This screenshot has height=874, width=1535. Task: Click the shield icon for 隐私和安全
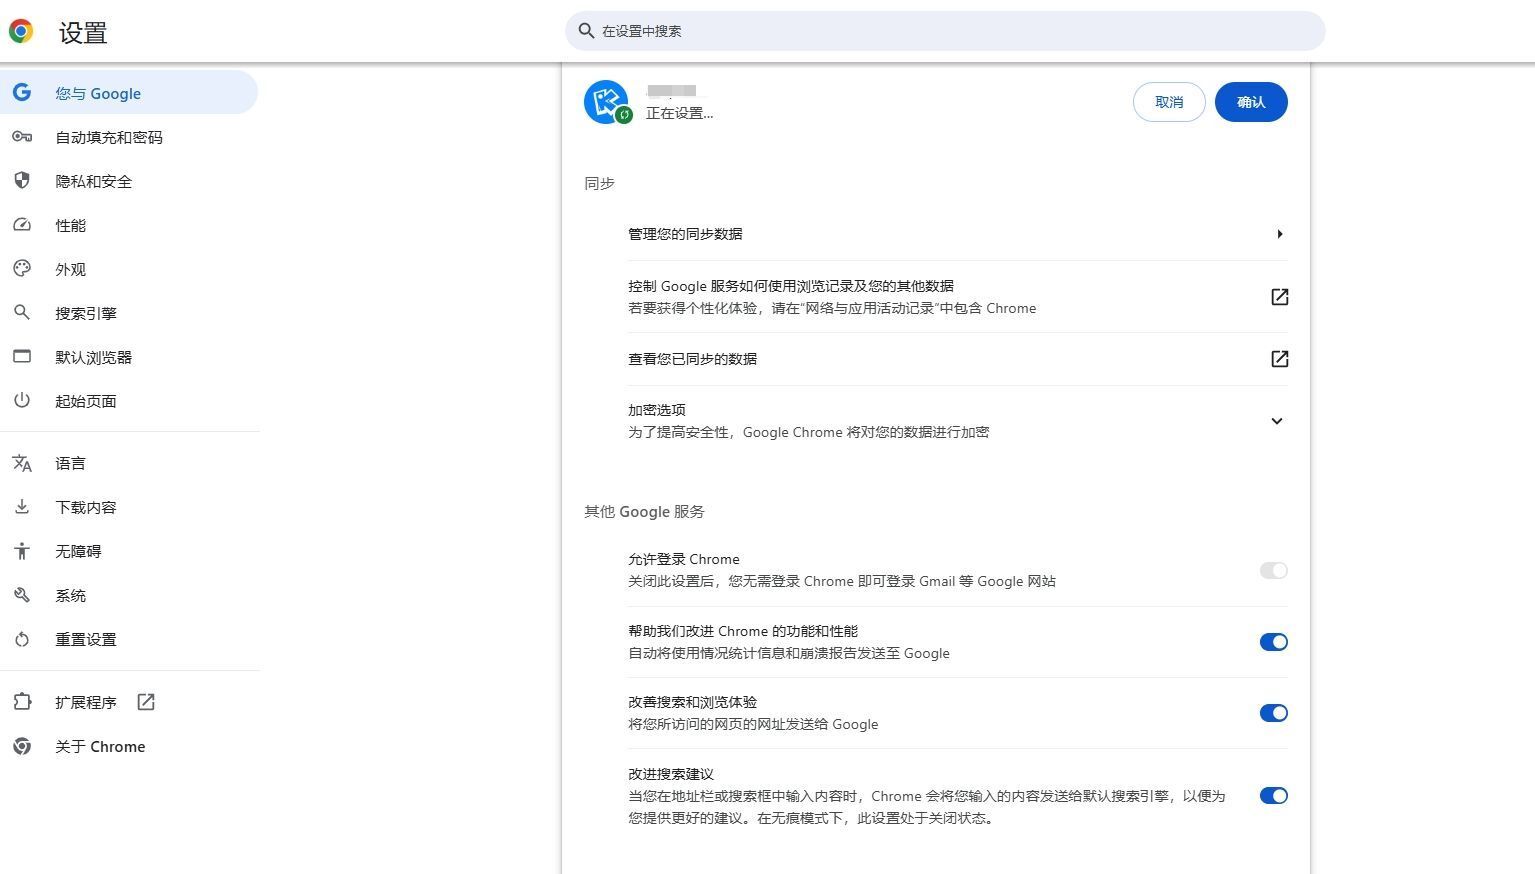click(x=22, y=181)
